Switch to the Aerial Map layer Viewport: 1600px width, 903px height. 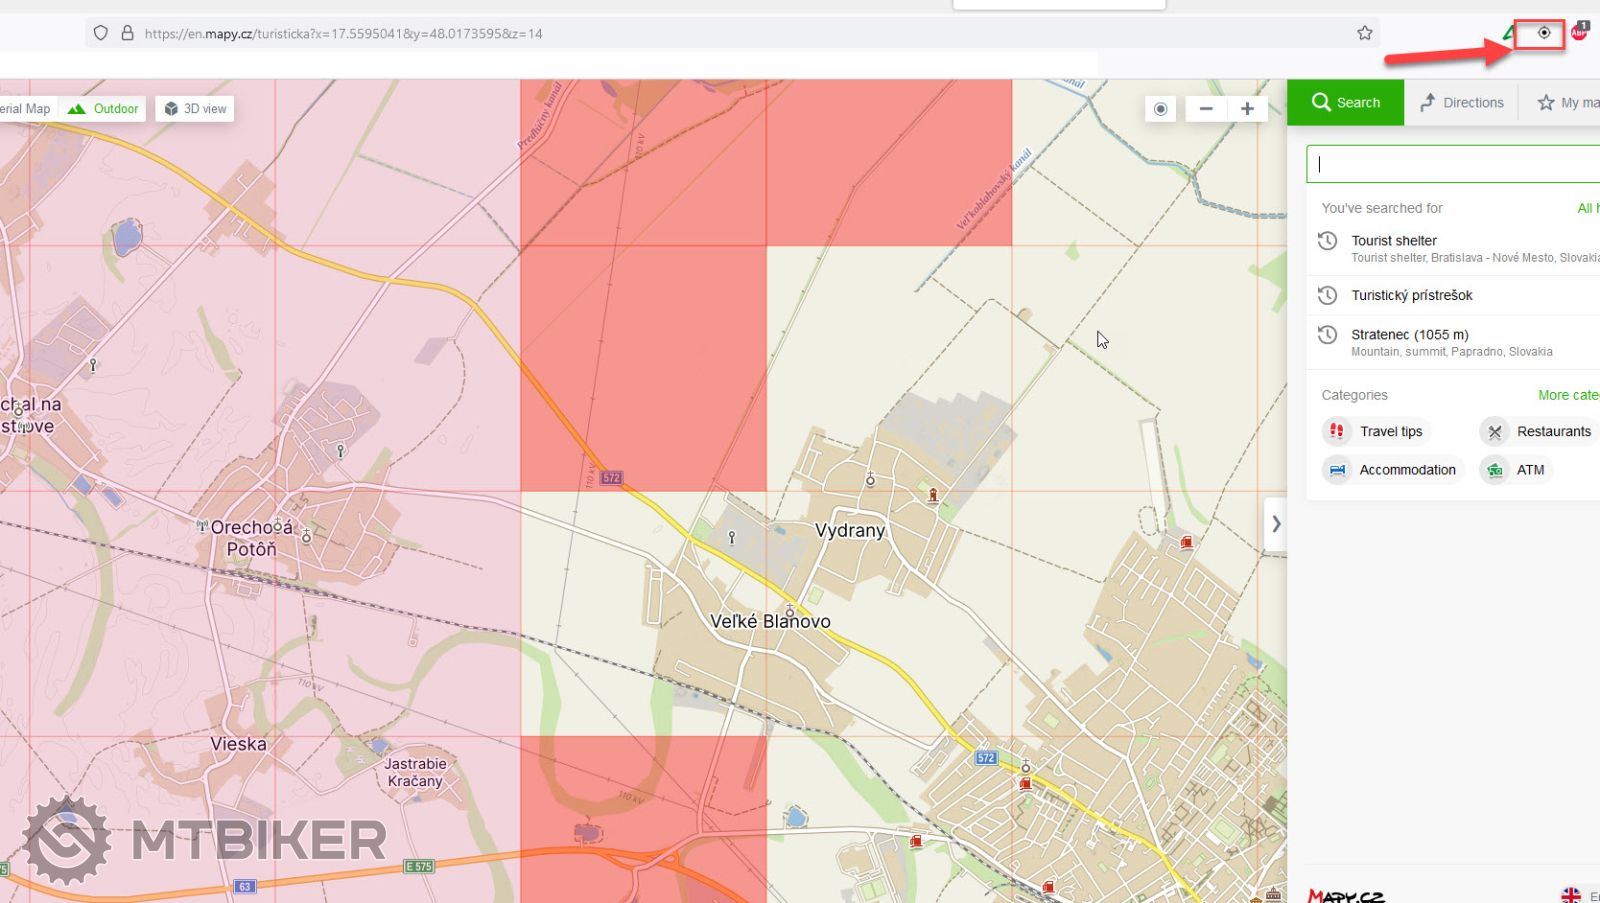(x=26, y=109)
